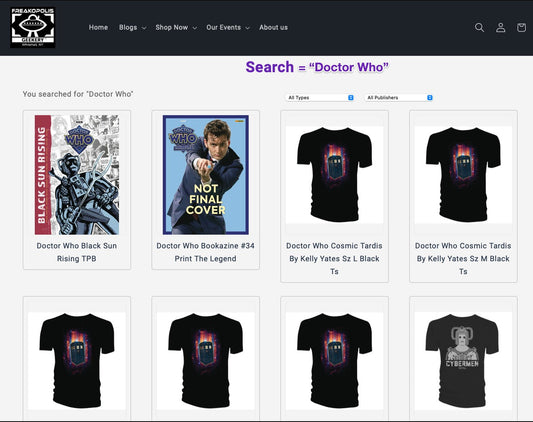
Task: Click the Freakopolis Geekery logo
Action: 33,28
